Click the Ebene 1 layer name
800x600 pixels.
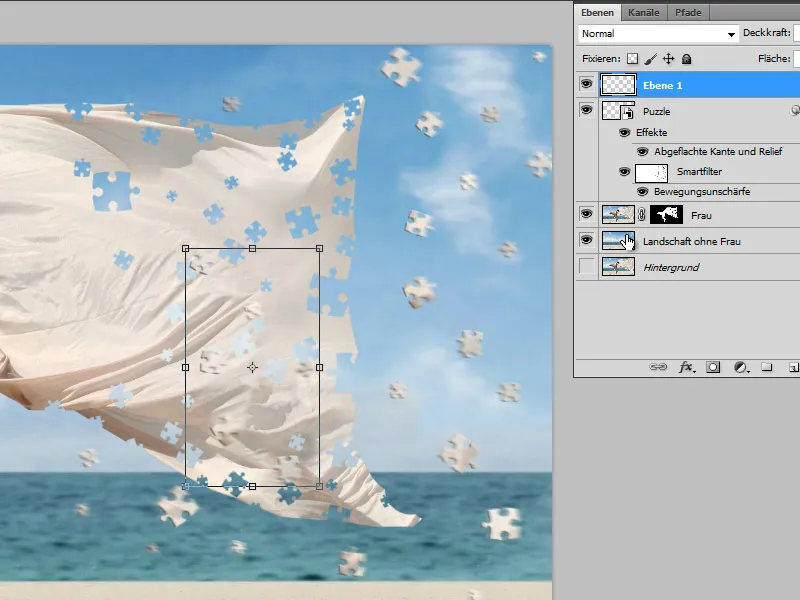pos(662,85)
